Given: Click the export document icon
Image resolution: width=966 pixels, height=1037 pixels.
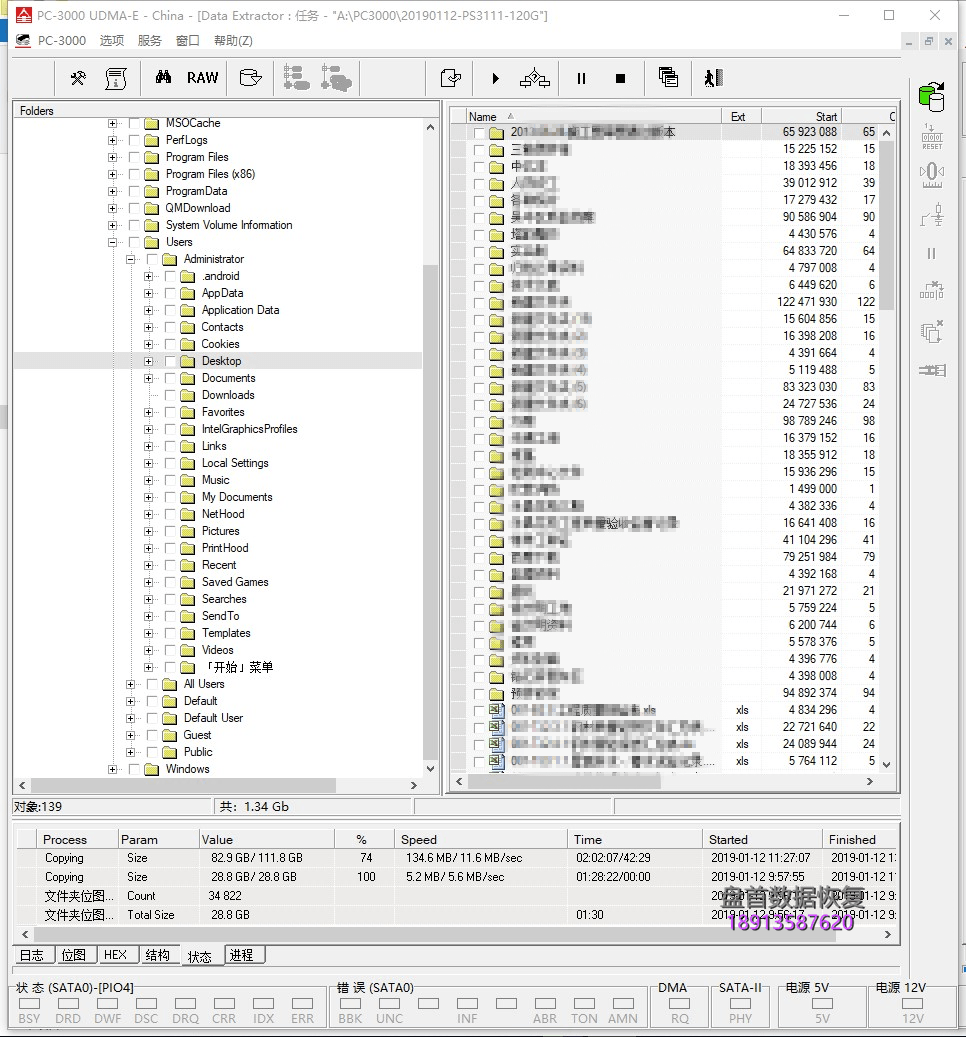Looking at the screenshot, I should click(x=451, y=78).
